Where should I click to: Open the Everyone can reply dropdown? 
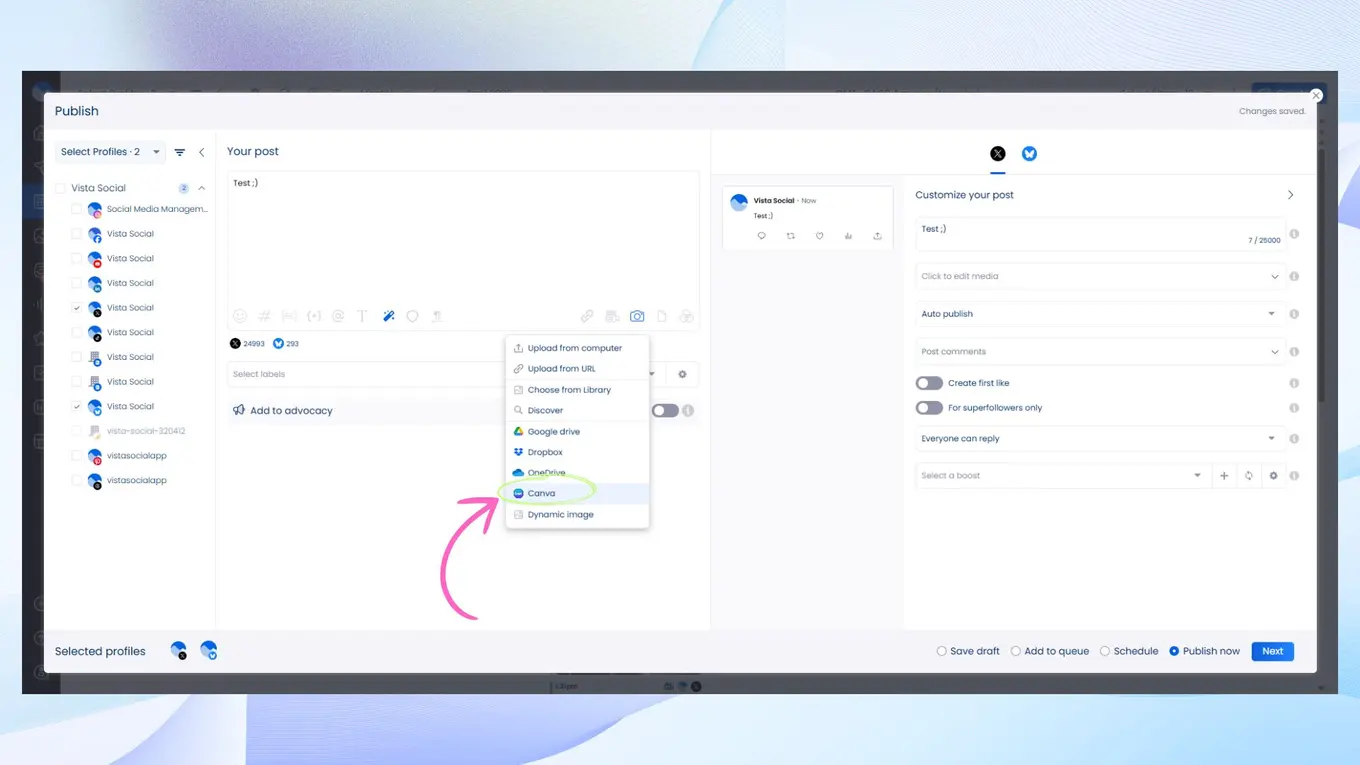point(1098,439)
